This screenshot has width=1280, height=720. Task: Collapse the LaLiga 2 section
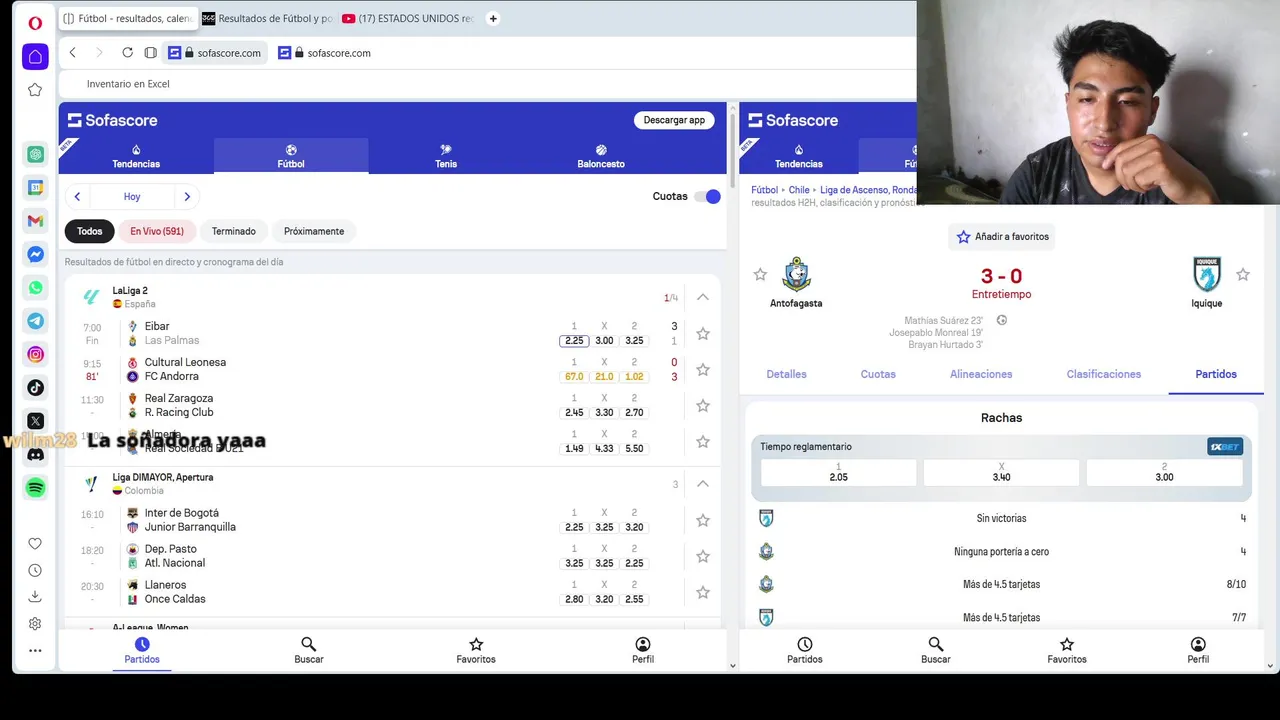[x=703, y=297]
